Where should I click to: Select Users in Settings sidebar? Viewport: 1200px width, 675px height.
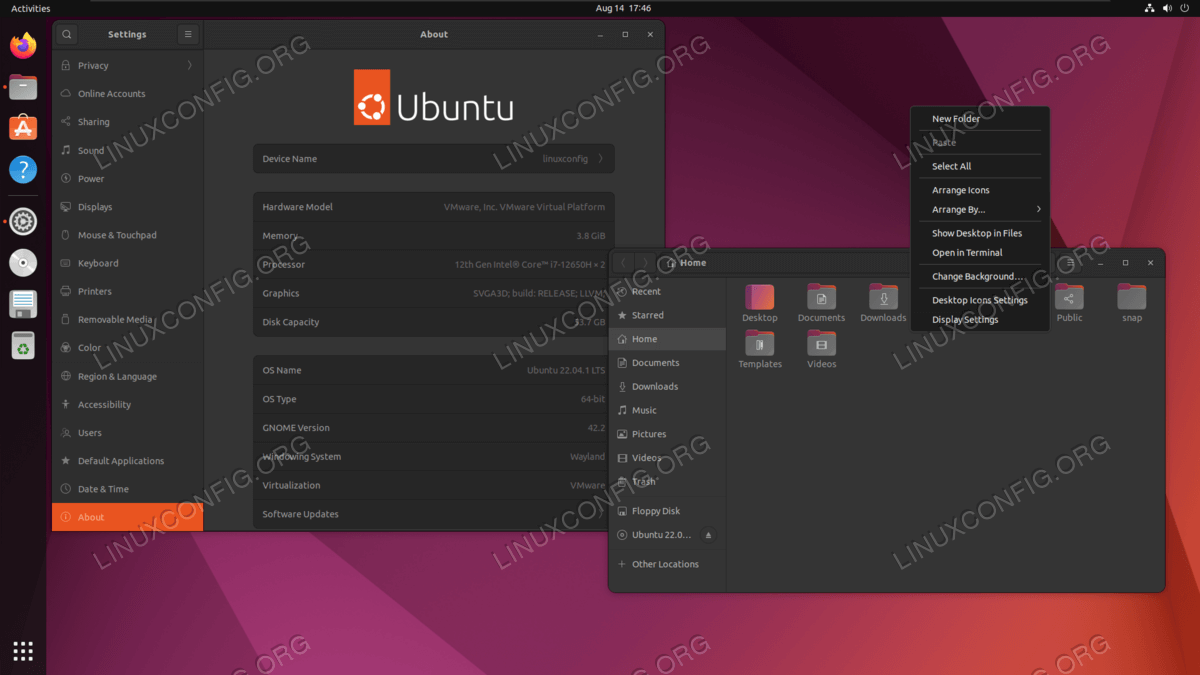(x=127, y=433)
